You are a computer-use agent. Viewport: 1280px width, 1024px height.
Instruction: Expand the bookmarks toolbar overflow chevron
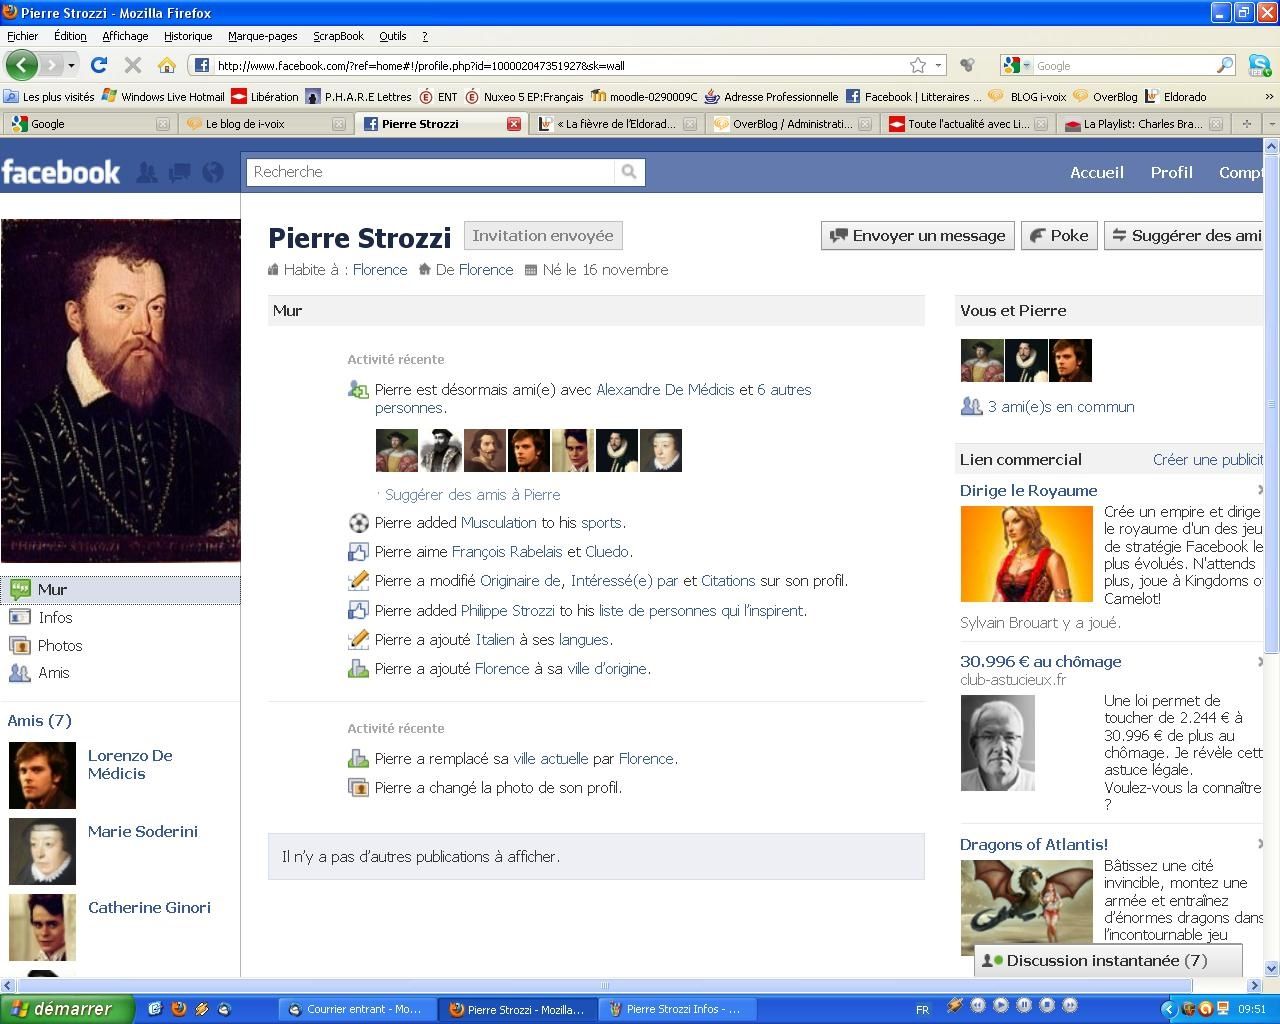click(1269, 97)
